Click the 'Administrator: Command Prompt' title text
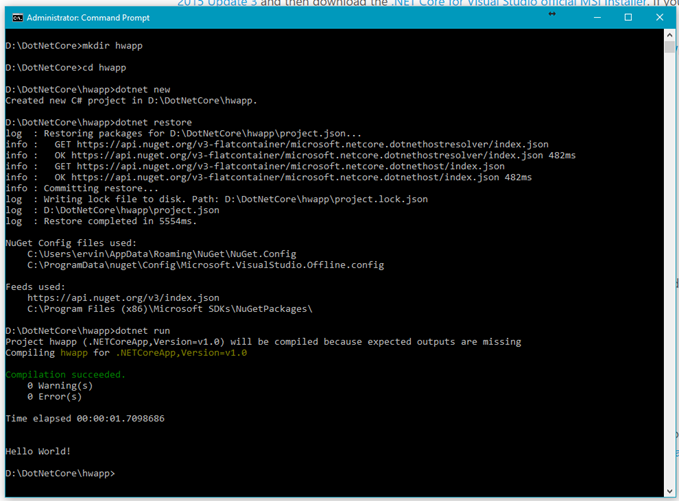 point(88,18)
